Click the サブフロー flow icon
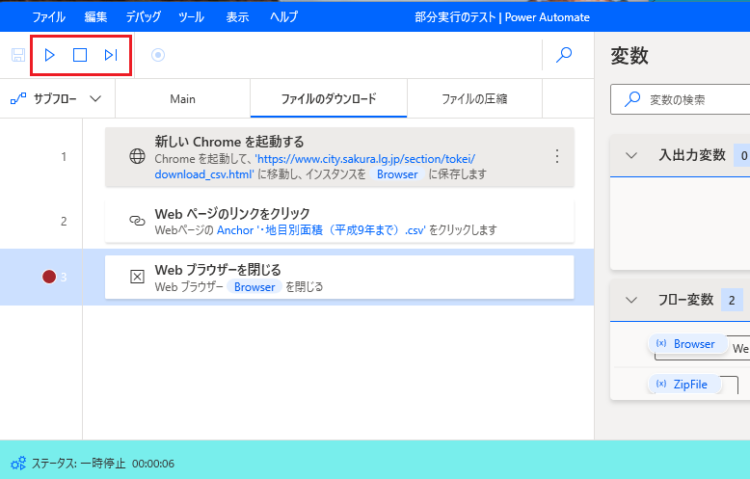Image resolution: width=750 pixels, height=479 pixels. [18, 99]
